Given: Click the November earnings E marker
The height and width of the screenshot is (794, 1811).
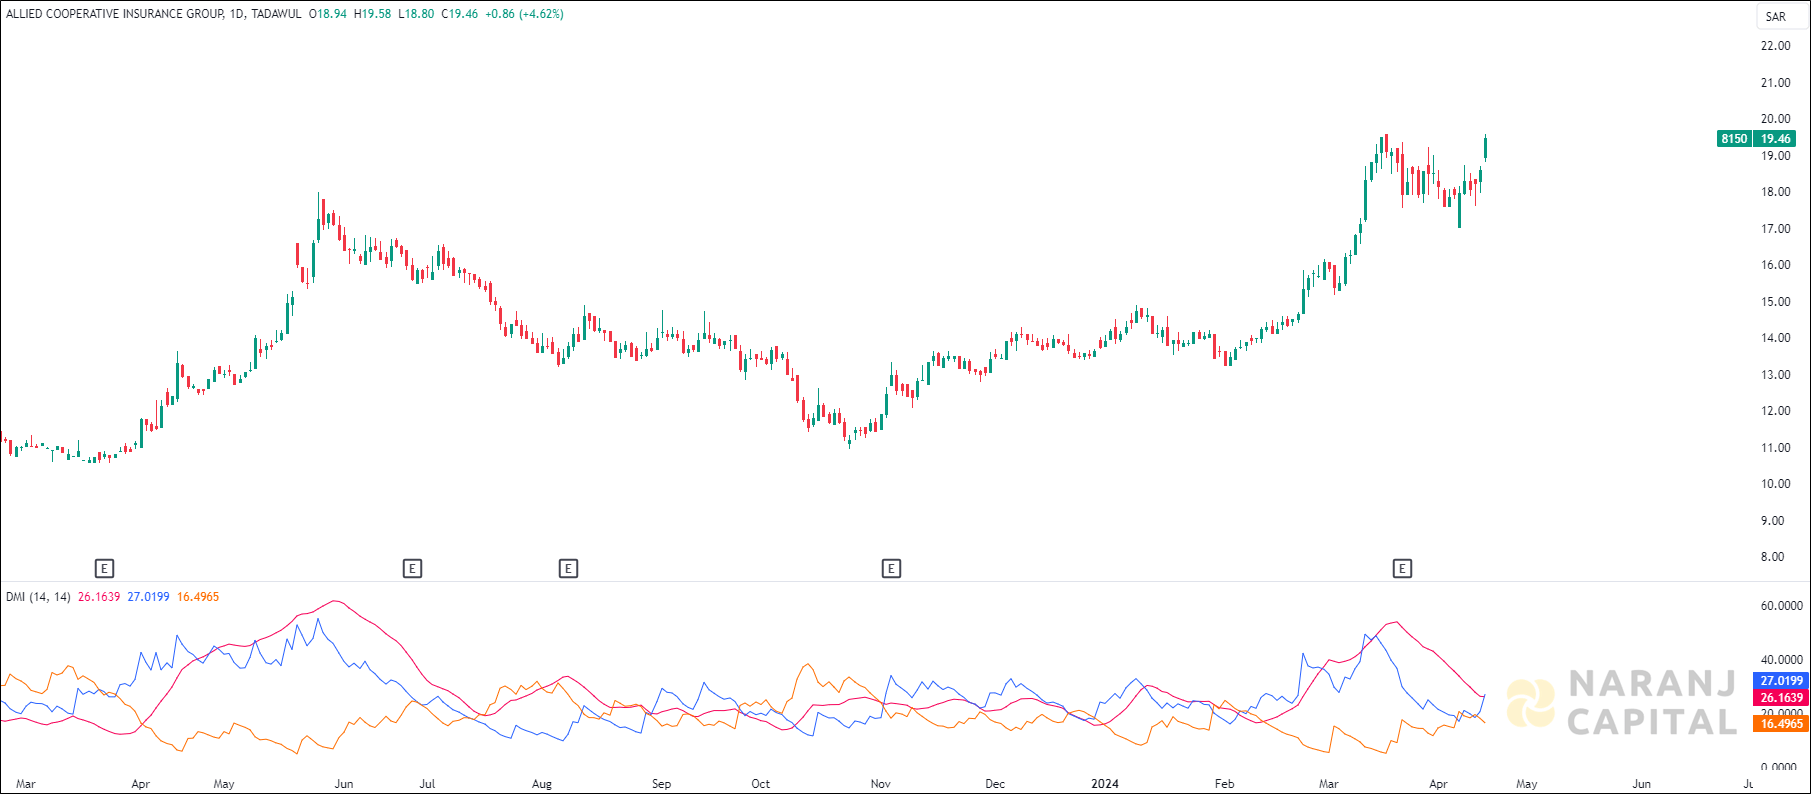Looking at the screenshot, I should (891, 569).
